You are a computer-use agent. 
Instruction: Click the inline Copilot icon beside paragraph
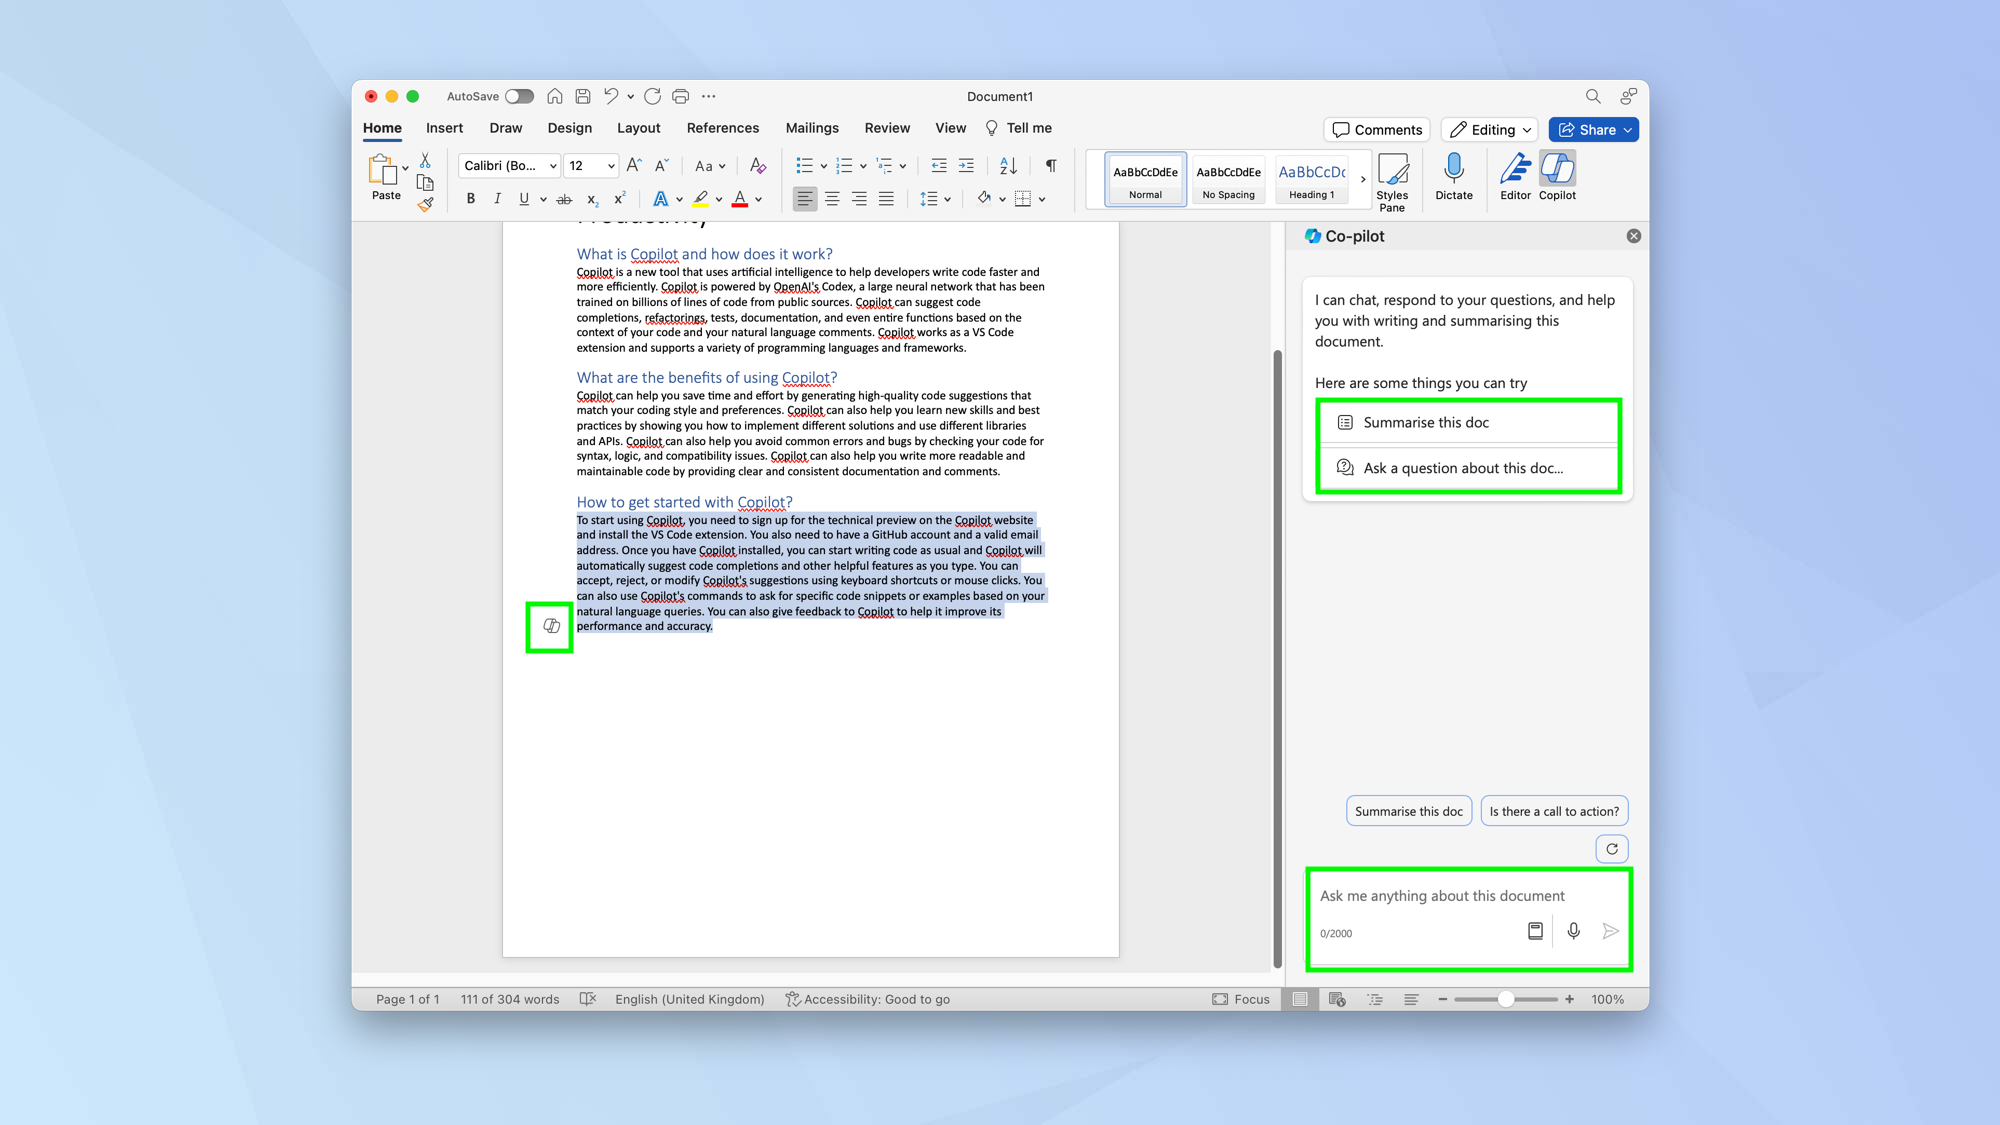[x=551, y=626]
